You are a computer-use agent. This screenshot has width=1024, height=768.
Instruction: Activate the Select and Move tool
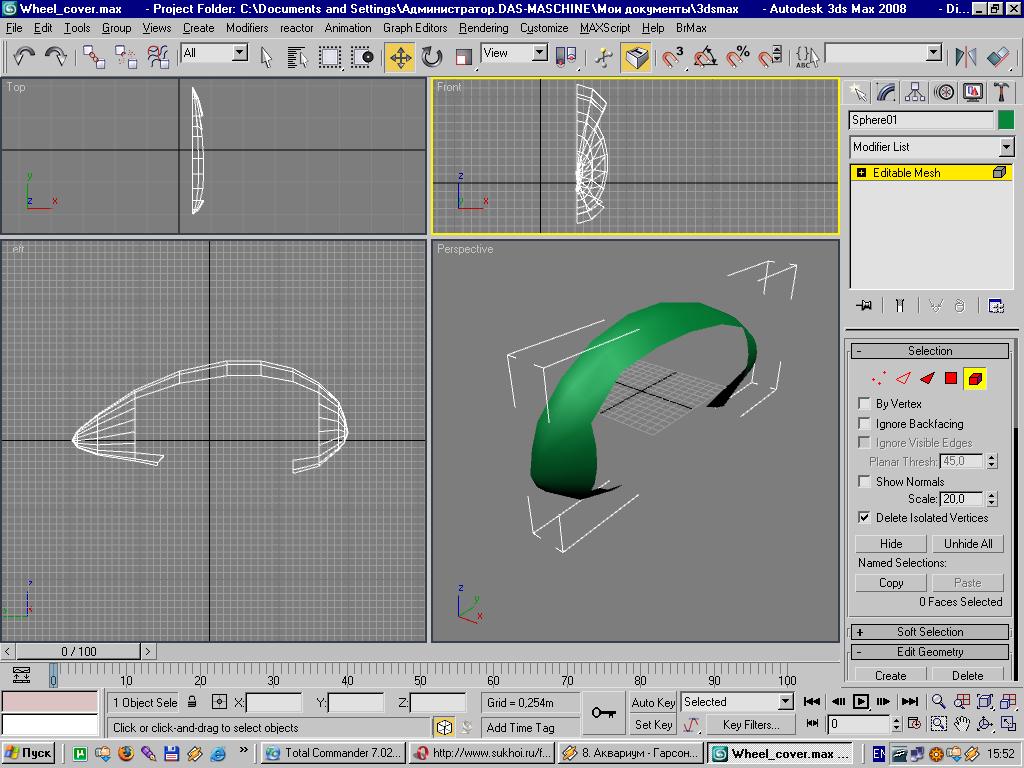(400, 57)
